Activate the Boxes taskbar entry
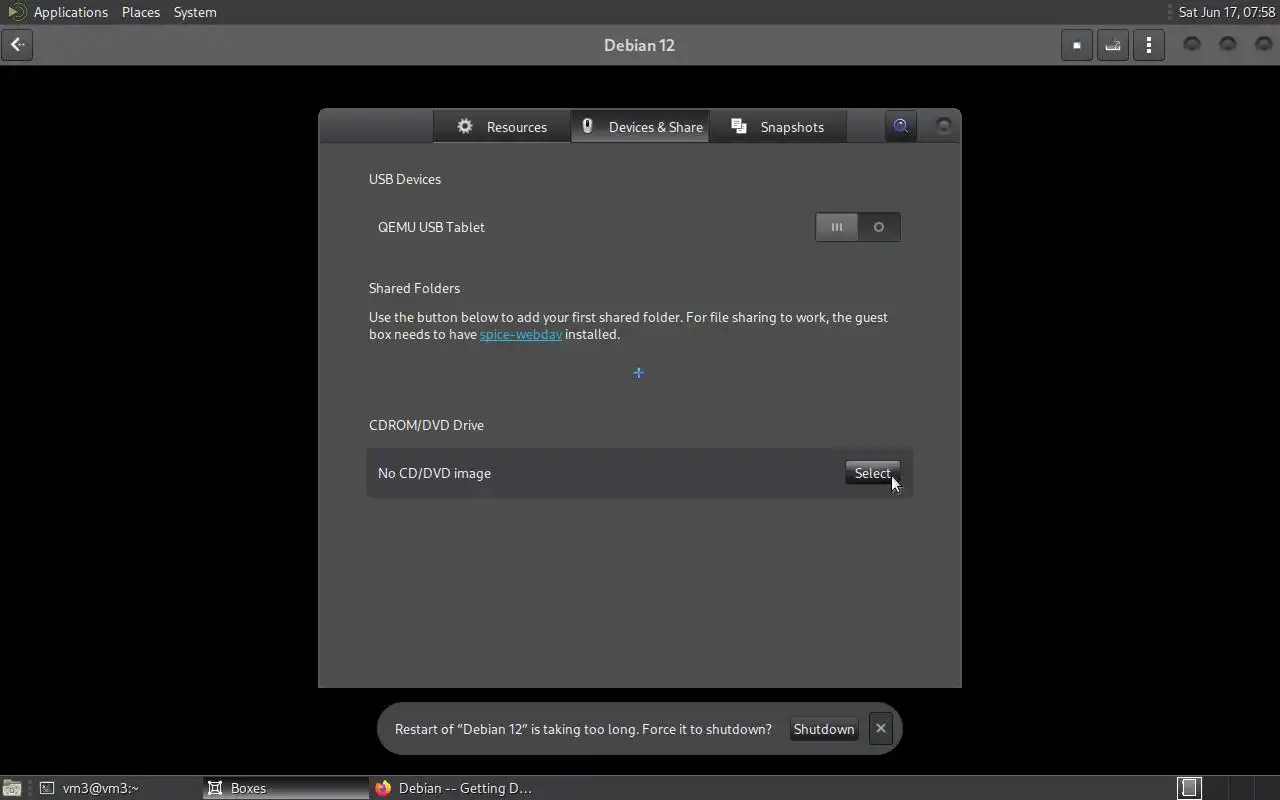Viewport: 1280px width, 800px height. [286, 788]
